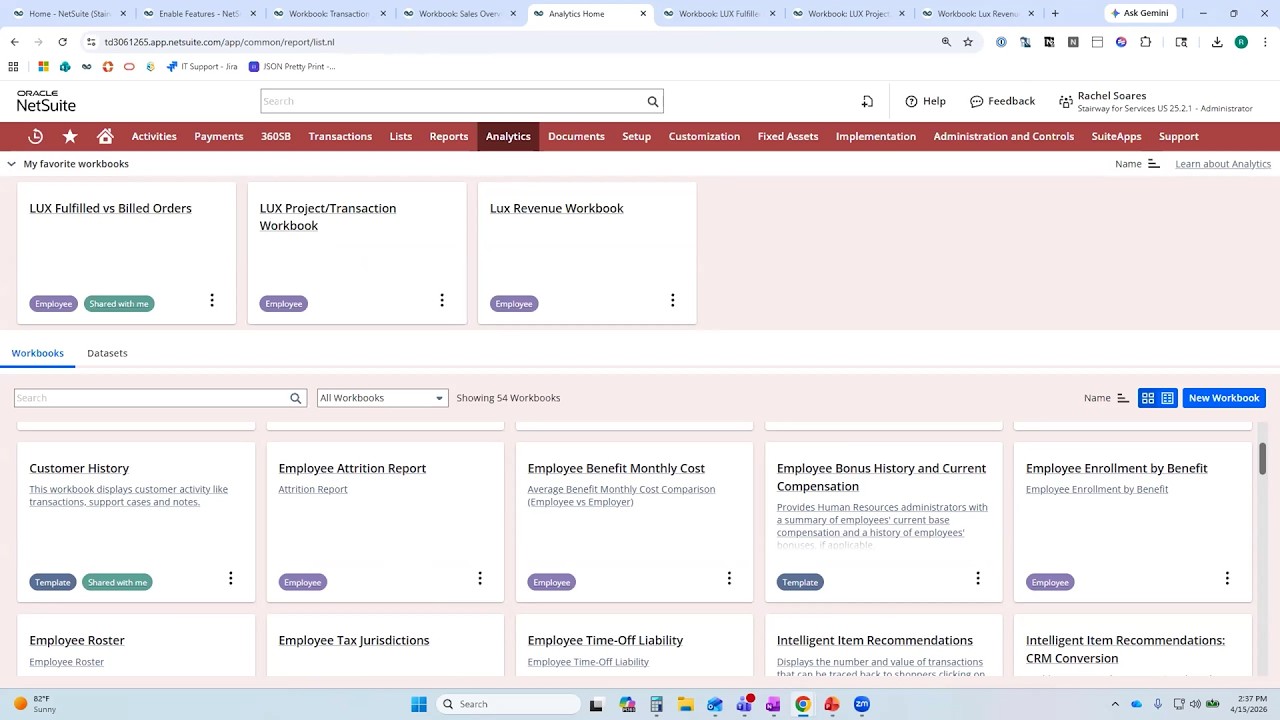Open the Customization menu

704,136
